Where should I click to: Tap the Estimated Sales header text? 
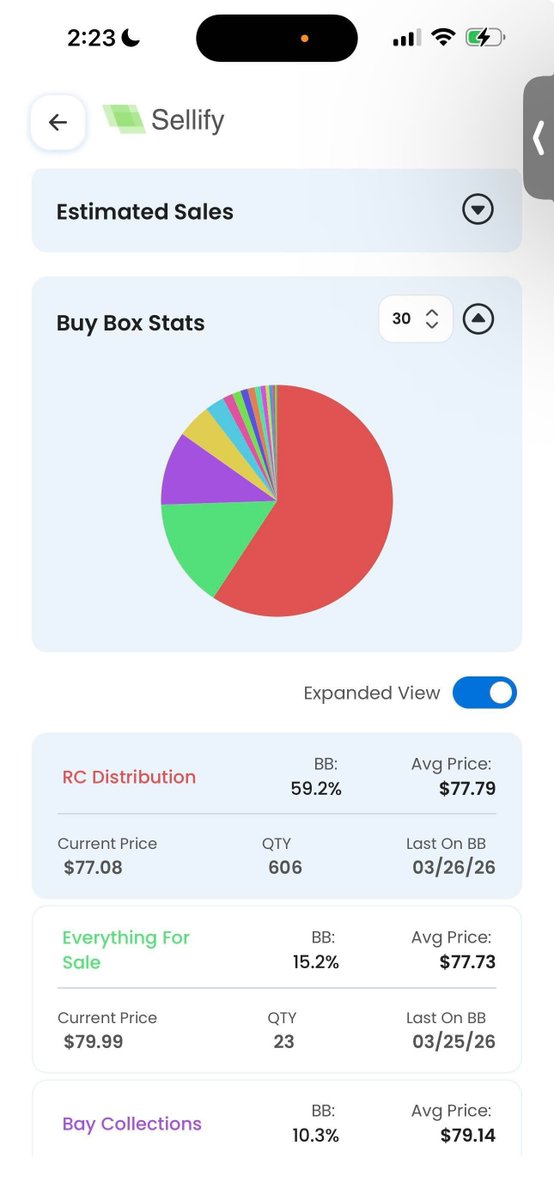pyautogui.click(x=145, y=211)
